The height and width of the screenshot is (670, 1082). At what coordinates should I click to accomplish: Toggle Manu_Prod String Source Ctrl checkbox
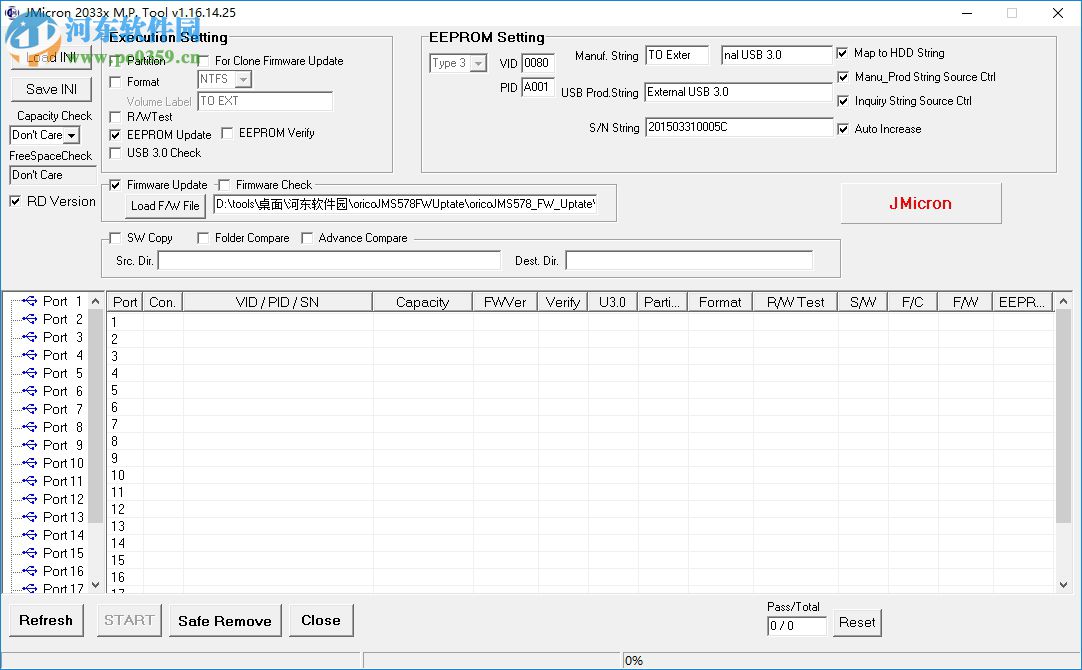point(843,77)
